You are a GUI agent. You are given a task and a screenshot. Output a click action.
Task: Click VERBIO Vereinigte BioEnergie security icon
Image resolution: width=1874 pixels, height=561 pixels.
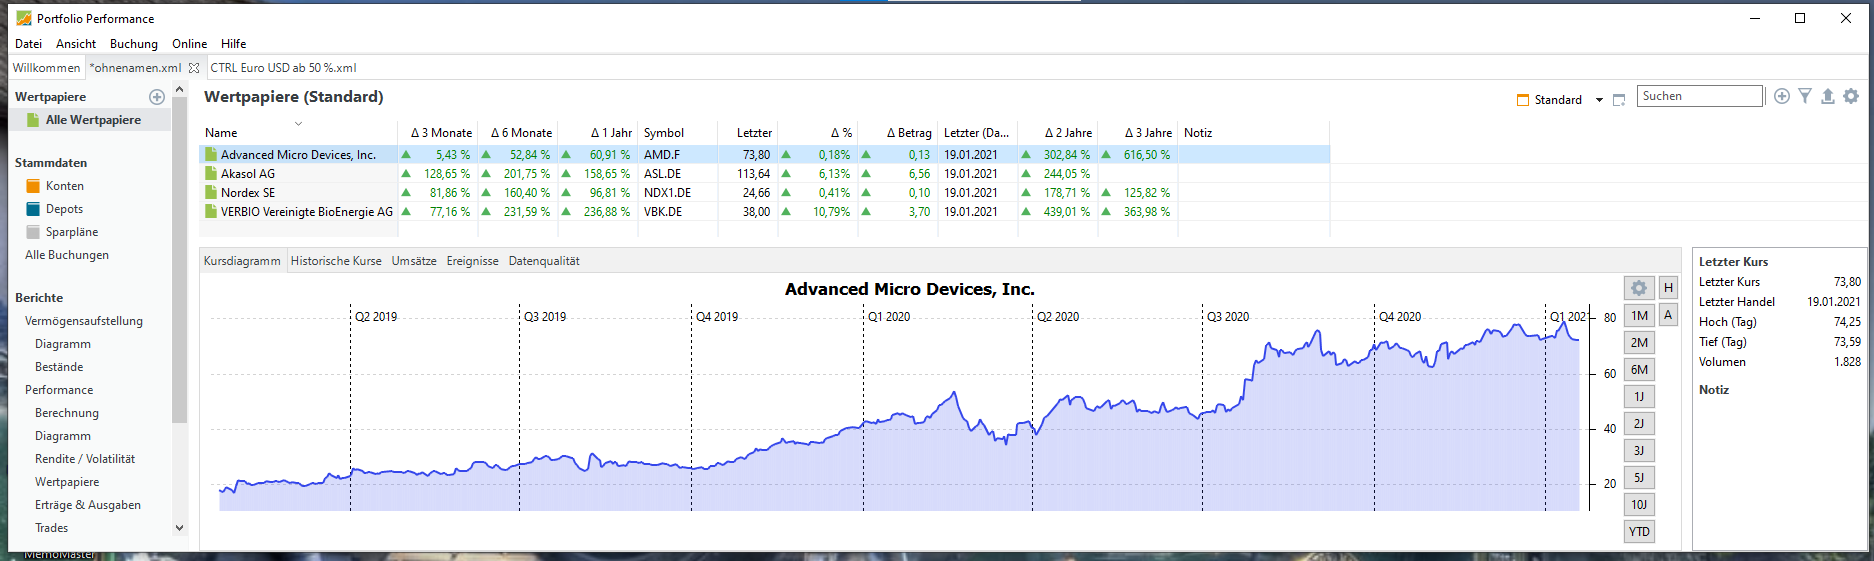(211, 212)
